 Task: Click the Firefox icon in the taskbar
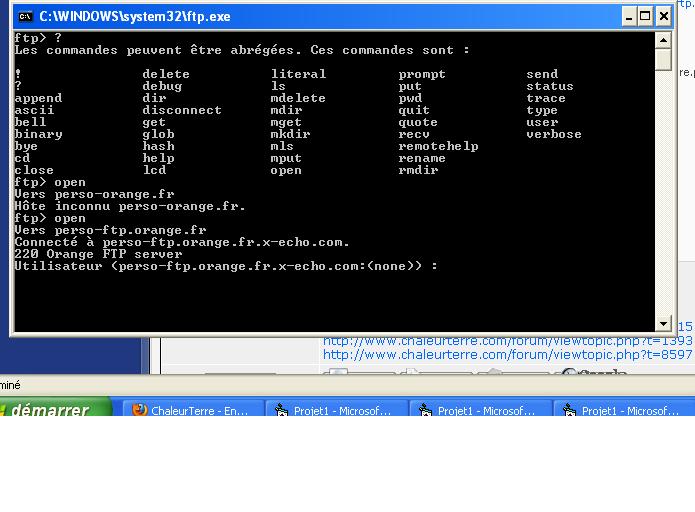[x=140, y=411]
